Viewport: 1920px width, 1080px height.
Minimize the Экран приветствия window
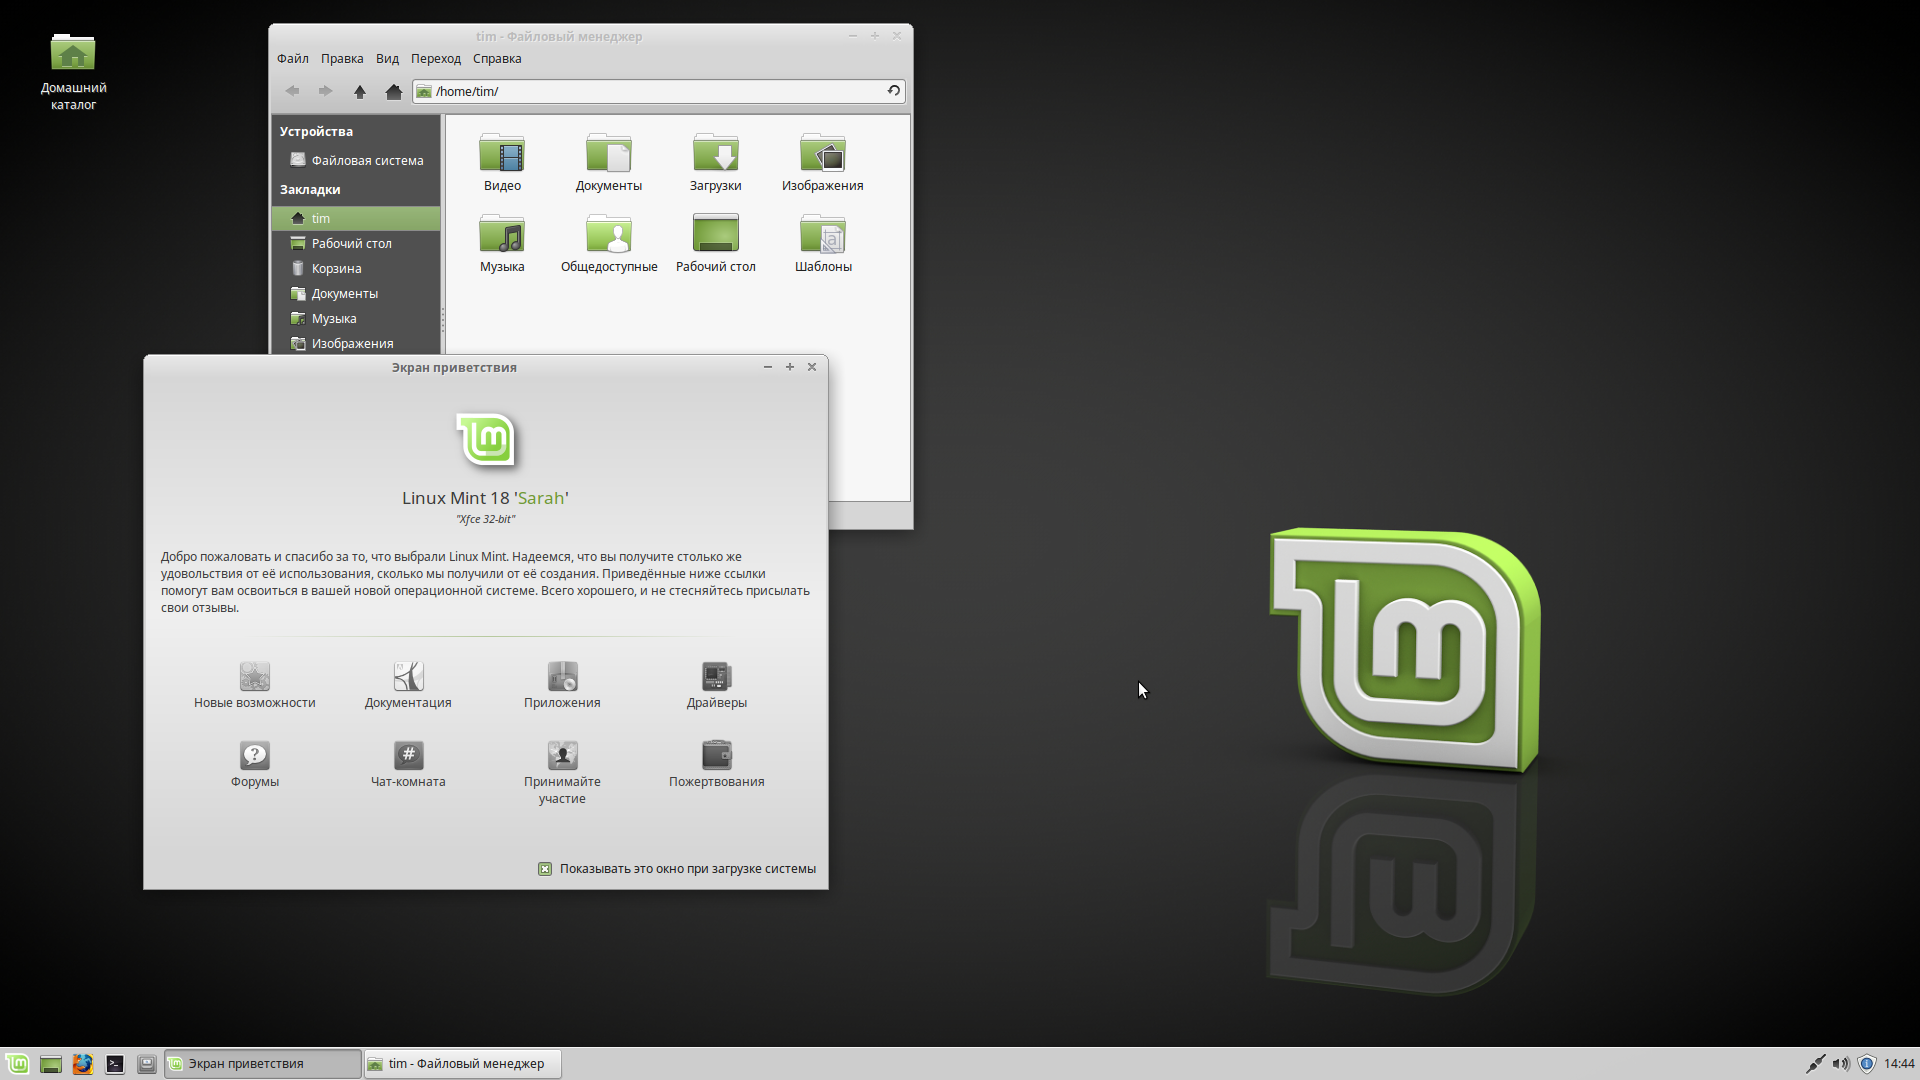tap(768, 367)
